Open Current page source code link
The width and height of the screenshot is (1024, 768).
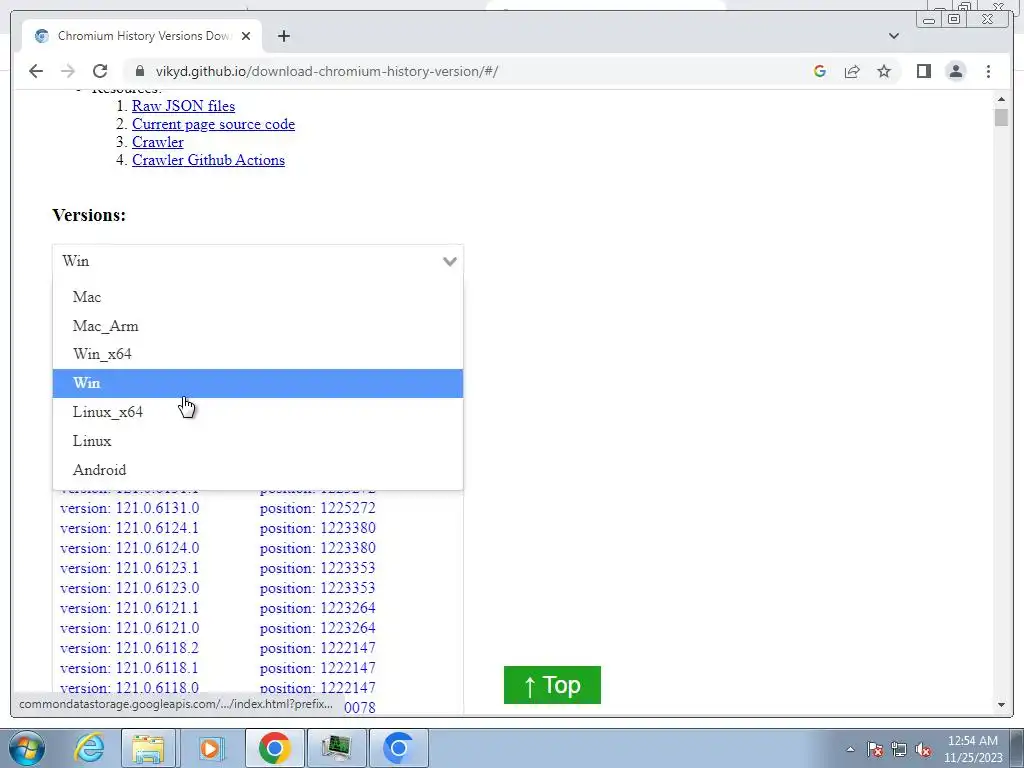[x=214, y=124]
